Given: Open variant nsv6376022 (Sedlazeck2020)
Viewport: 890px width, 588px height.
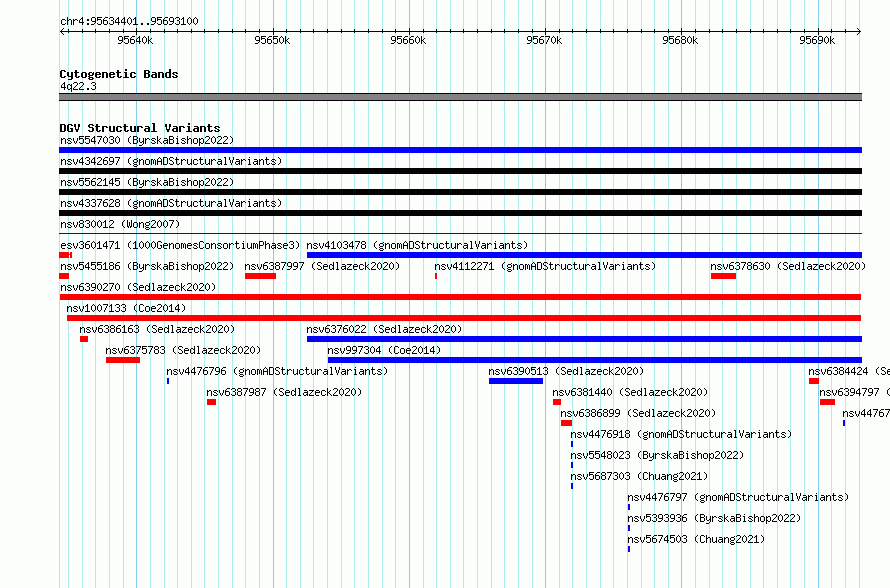Looking at the screenshot, I should (x=384, y=329).
